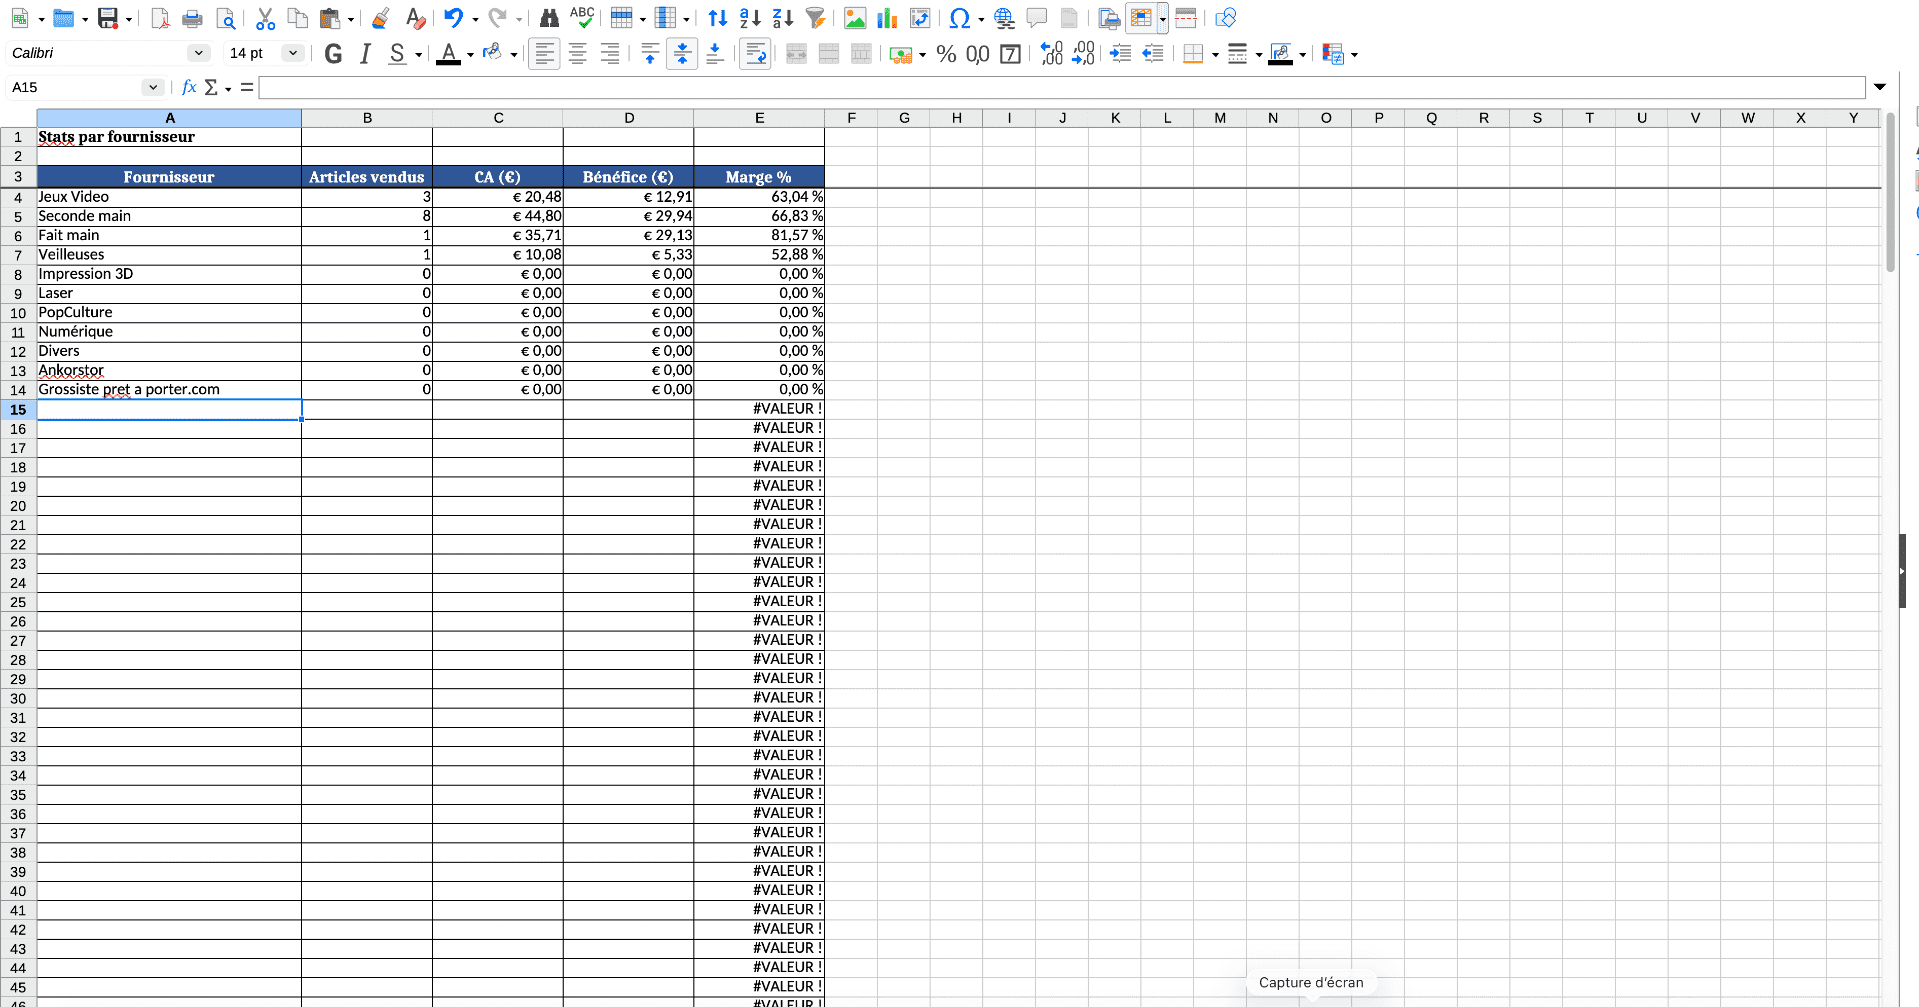
Task: Insert an image from the toolbar
Action: coord(855,18)
